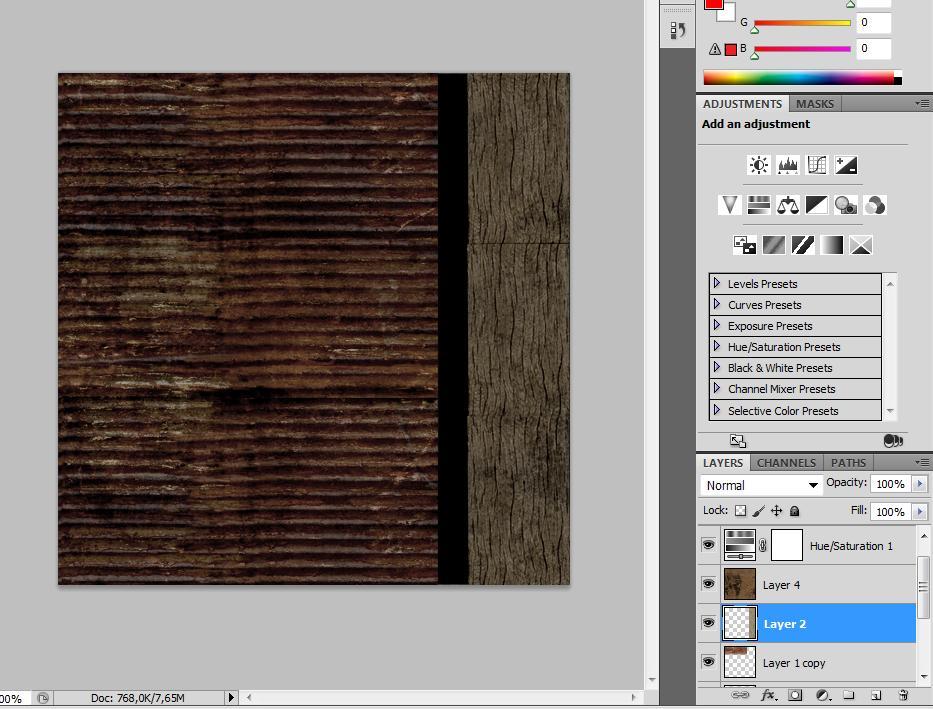Toggle visibility of Layer 2
The width and height of the screenshot is (933, 709).
708,623
